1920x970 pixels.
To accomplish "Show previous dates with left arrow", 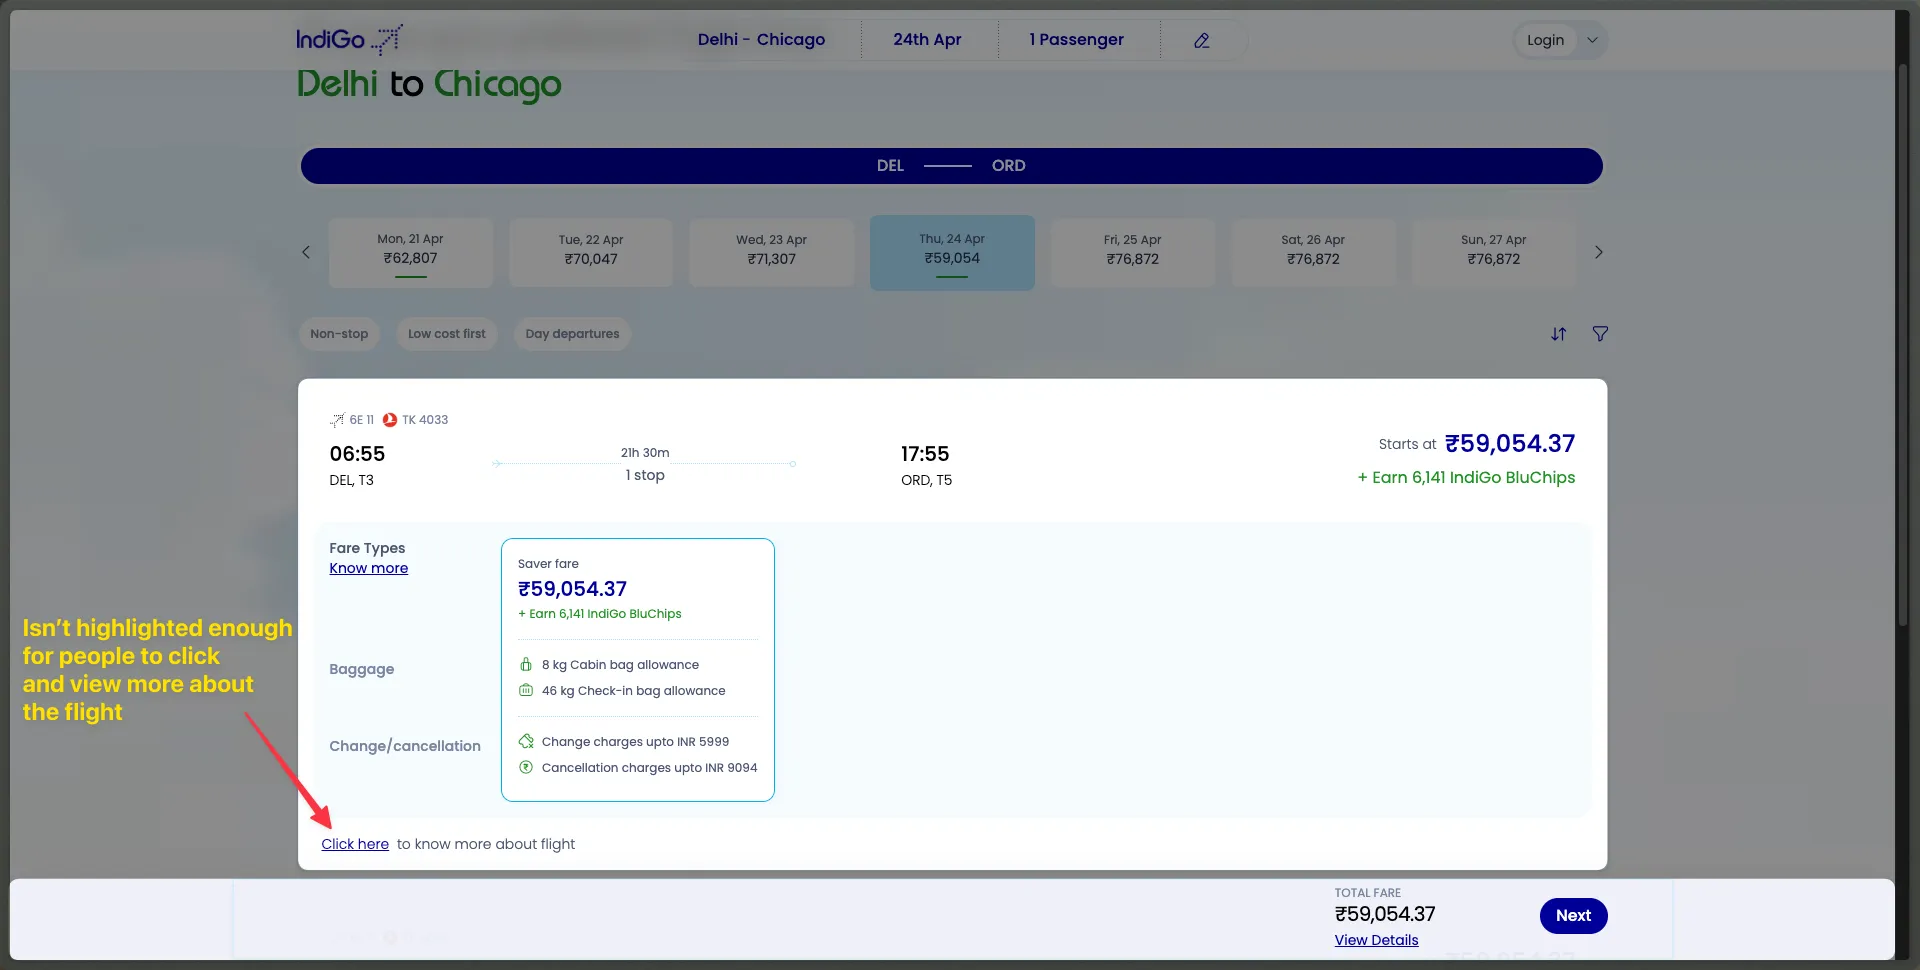I will pyautogui.click(x=306, y=253).
